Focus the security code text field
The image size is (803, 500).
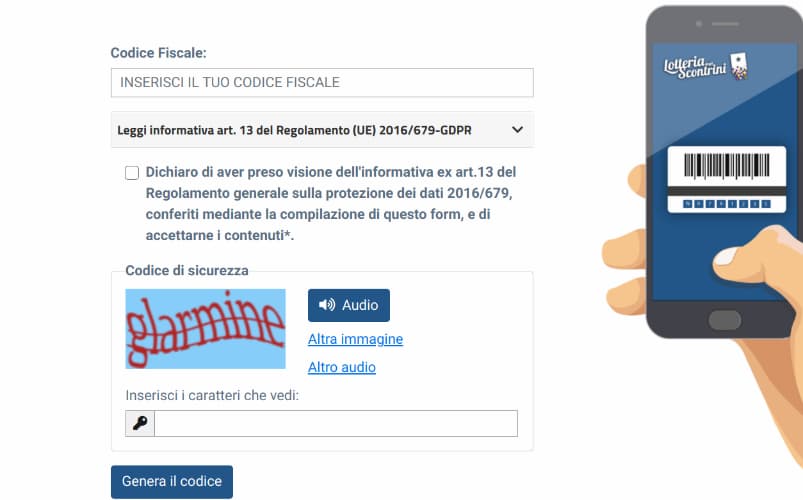[x=336, y=423]
